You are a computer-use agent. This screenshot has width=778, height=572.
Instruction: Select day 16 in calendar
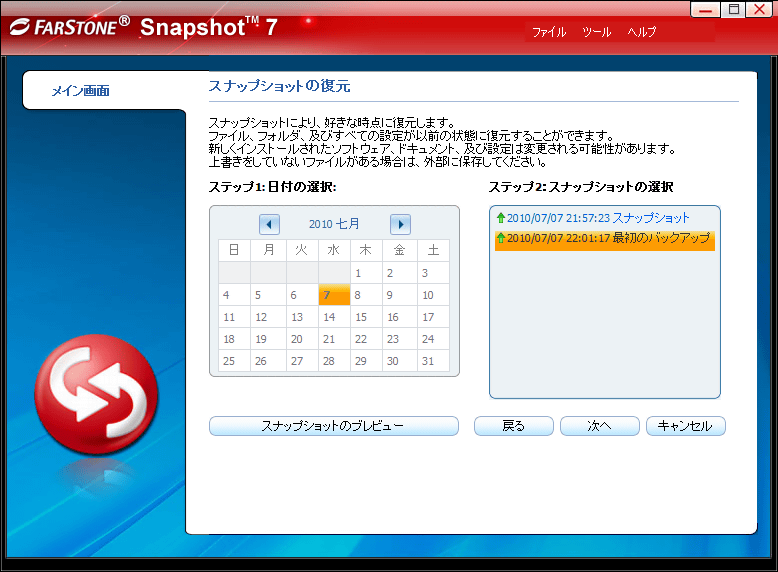pyautogui.click(x=399, y=317)
